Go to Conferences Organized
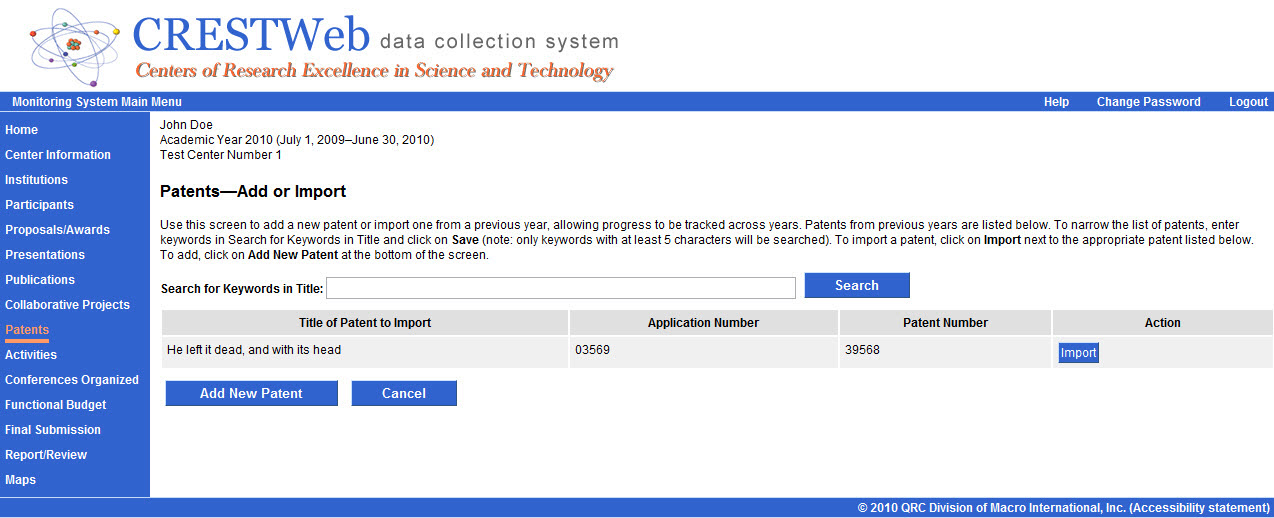1274x518 pixels. point(72,380)
